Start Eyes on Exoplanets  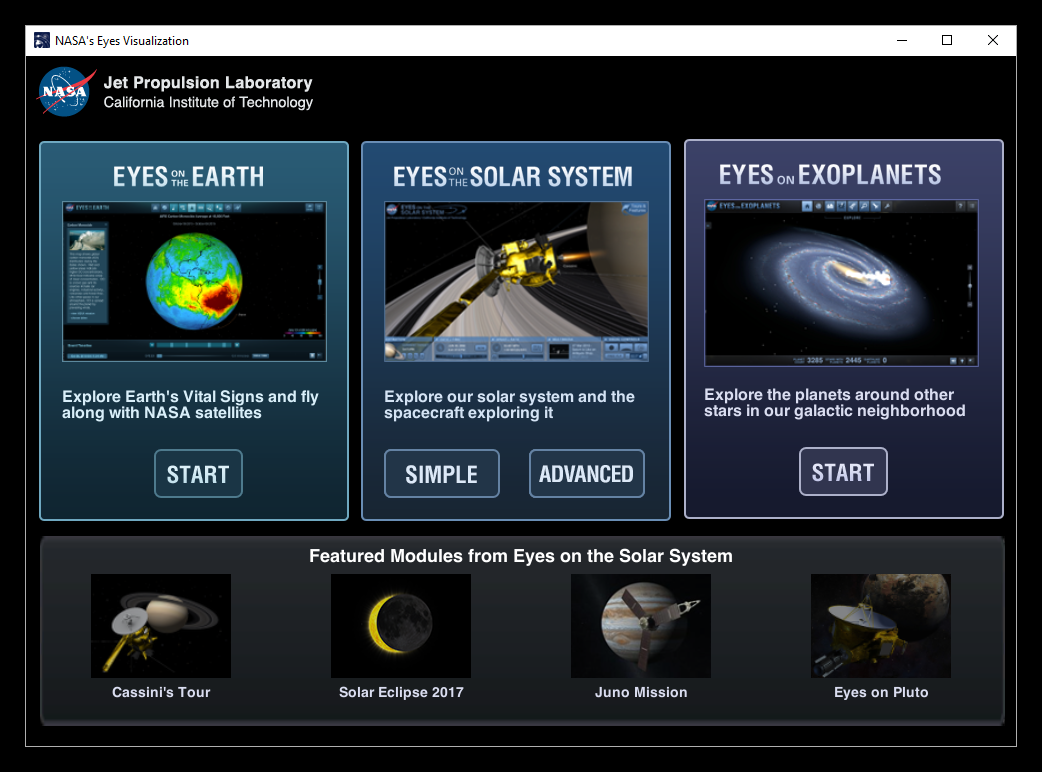[842, 471]
